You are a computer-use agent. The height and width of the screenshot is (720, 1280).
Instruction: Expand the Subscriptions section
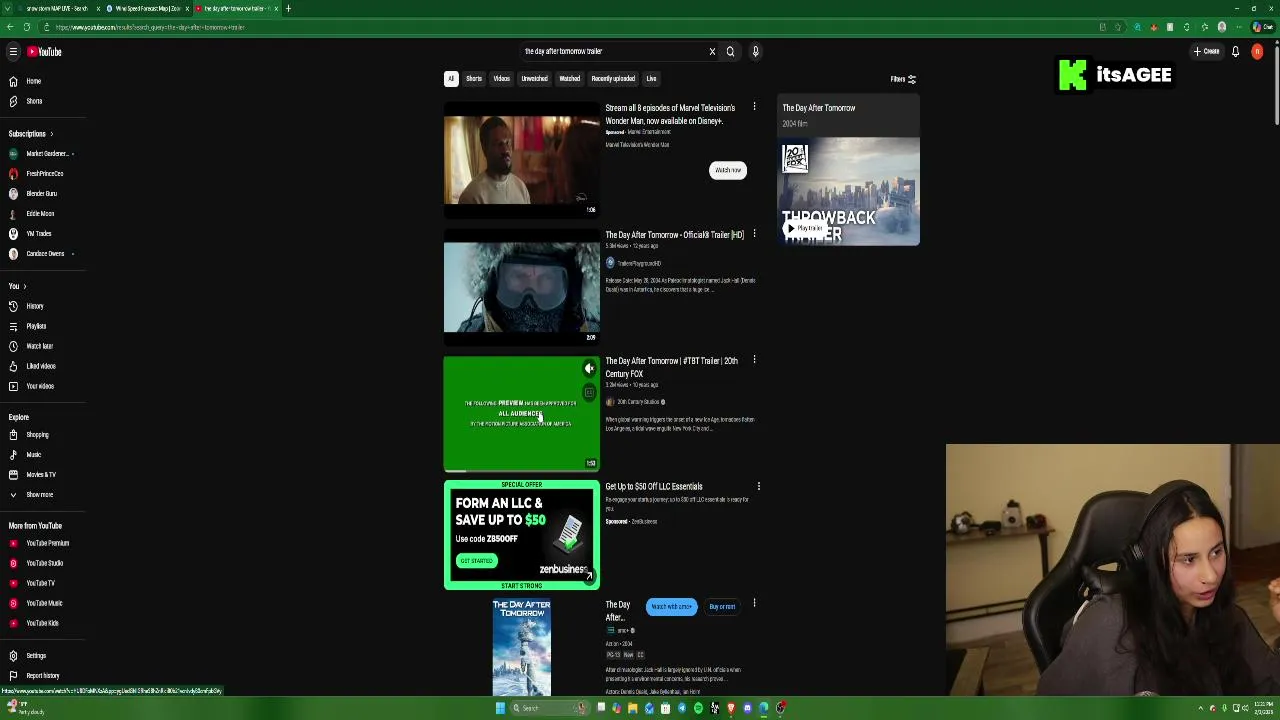coord(30,134)
